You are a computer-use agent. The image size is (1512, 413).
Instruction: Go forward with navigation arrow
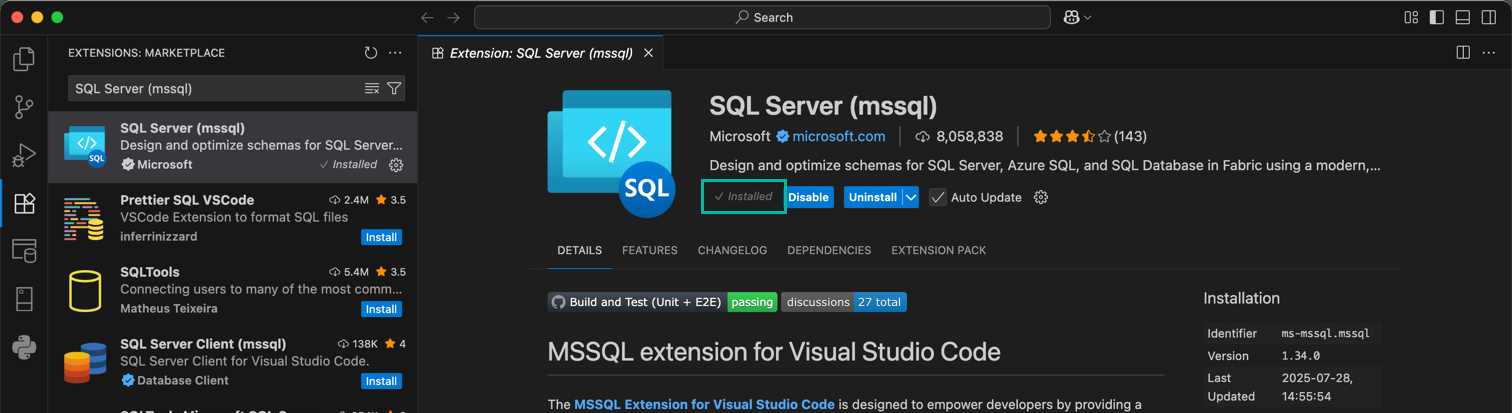coord(453,17)
